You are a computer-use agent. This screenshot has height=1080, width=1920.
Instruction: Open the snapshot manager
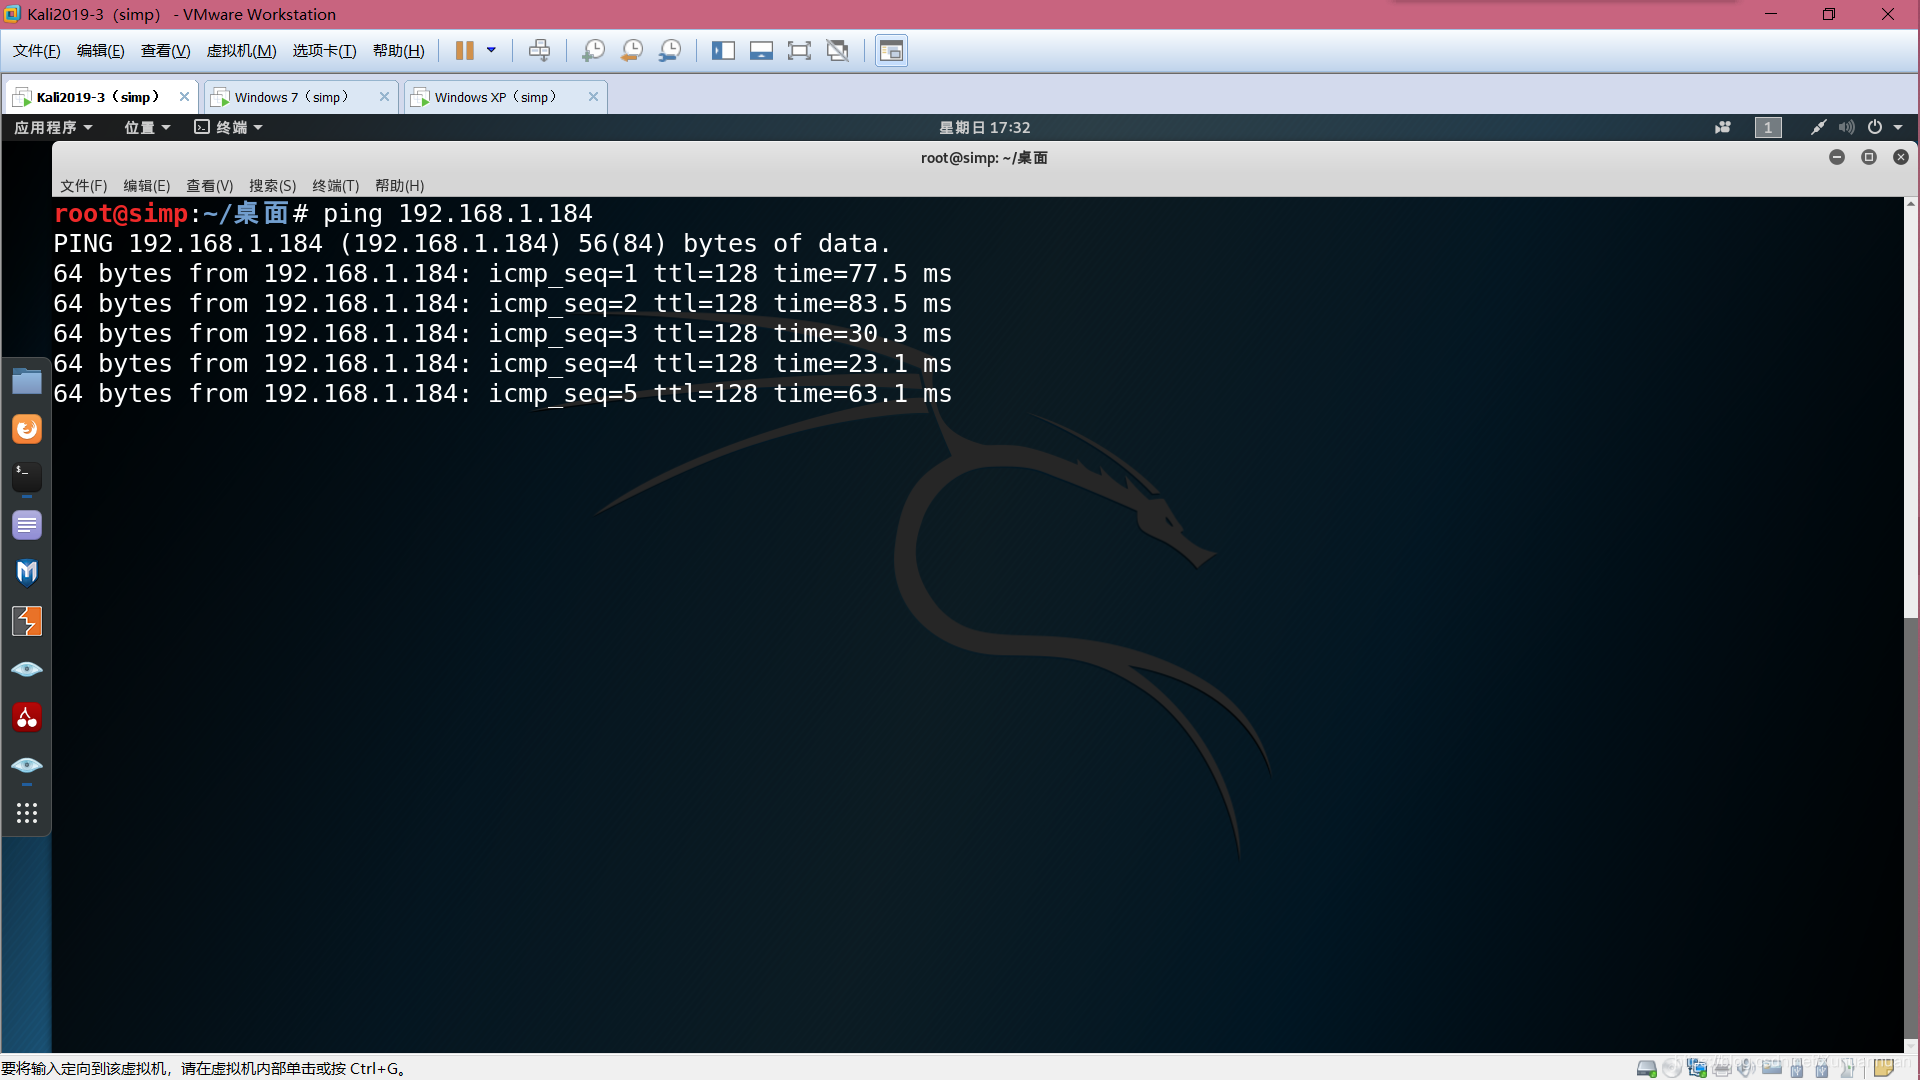(670, 50)
